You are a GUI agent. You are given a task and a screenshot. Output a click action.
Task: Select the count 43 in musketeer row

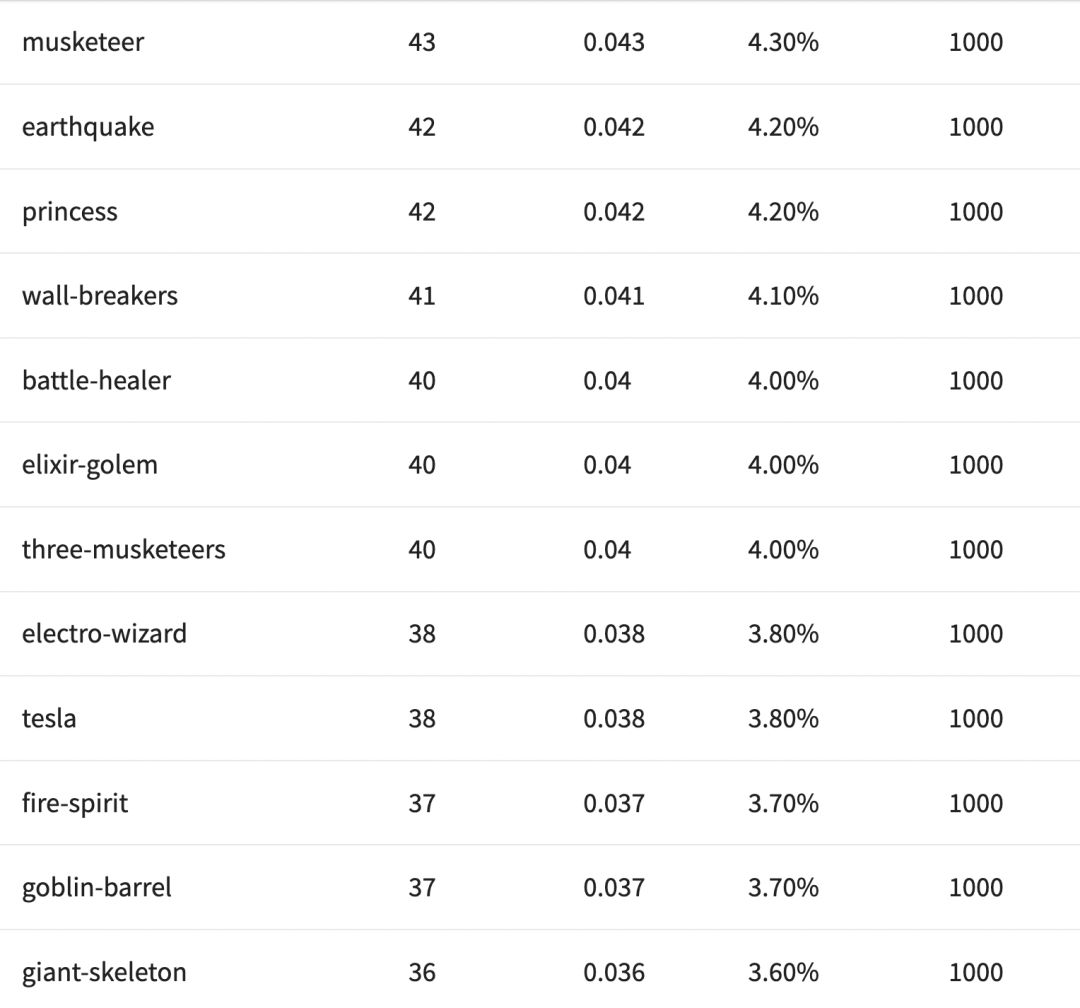[x=422, y=42]
